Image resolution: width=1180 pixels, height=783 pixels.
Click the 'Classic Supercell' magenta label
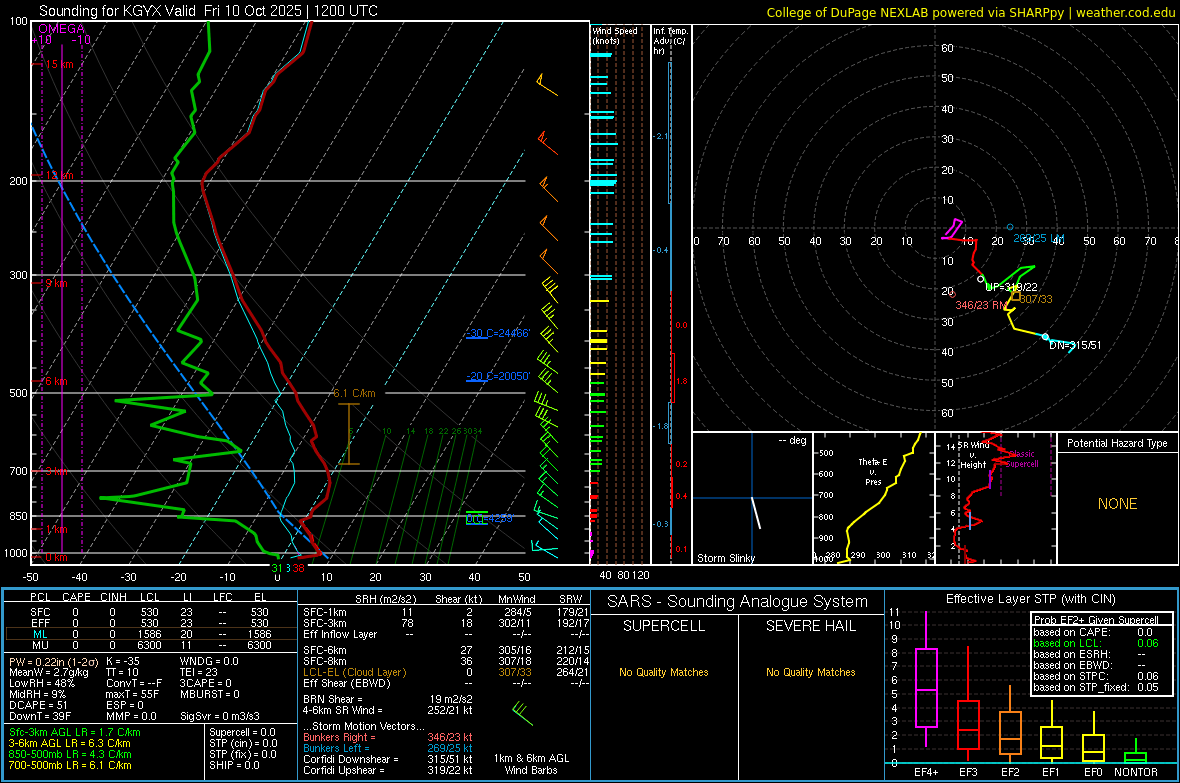click(1021, 459)
